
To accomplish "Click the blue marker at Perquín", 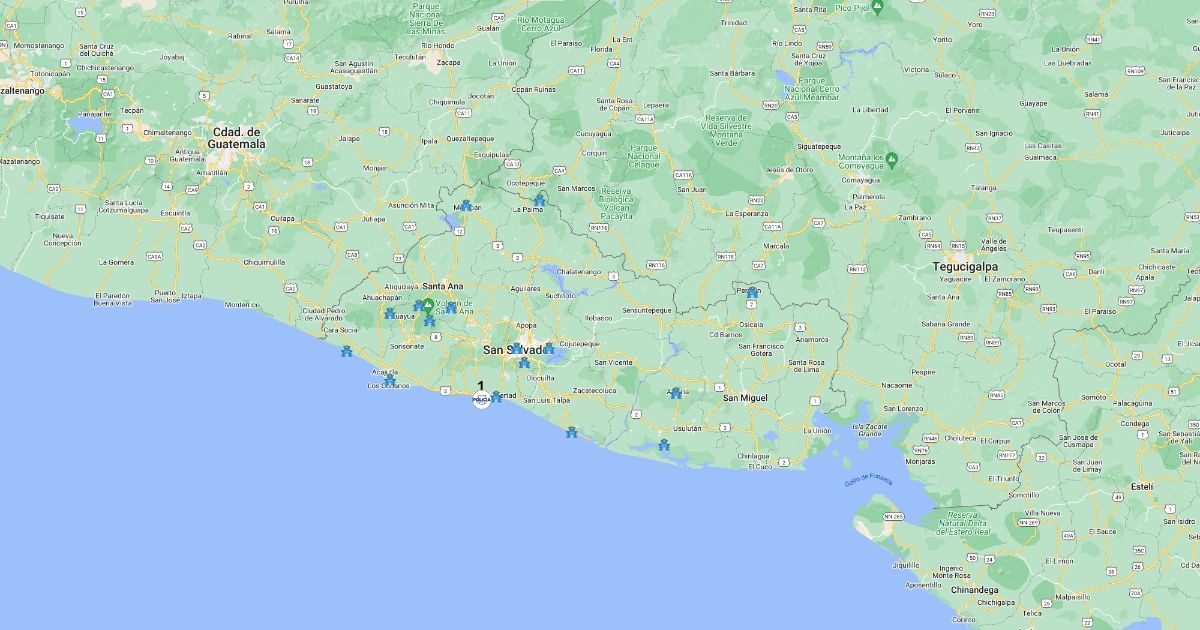I will coord(752,292).
